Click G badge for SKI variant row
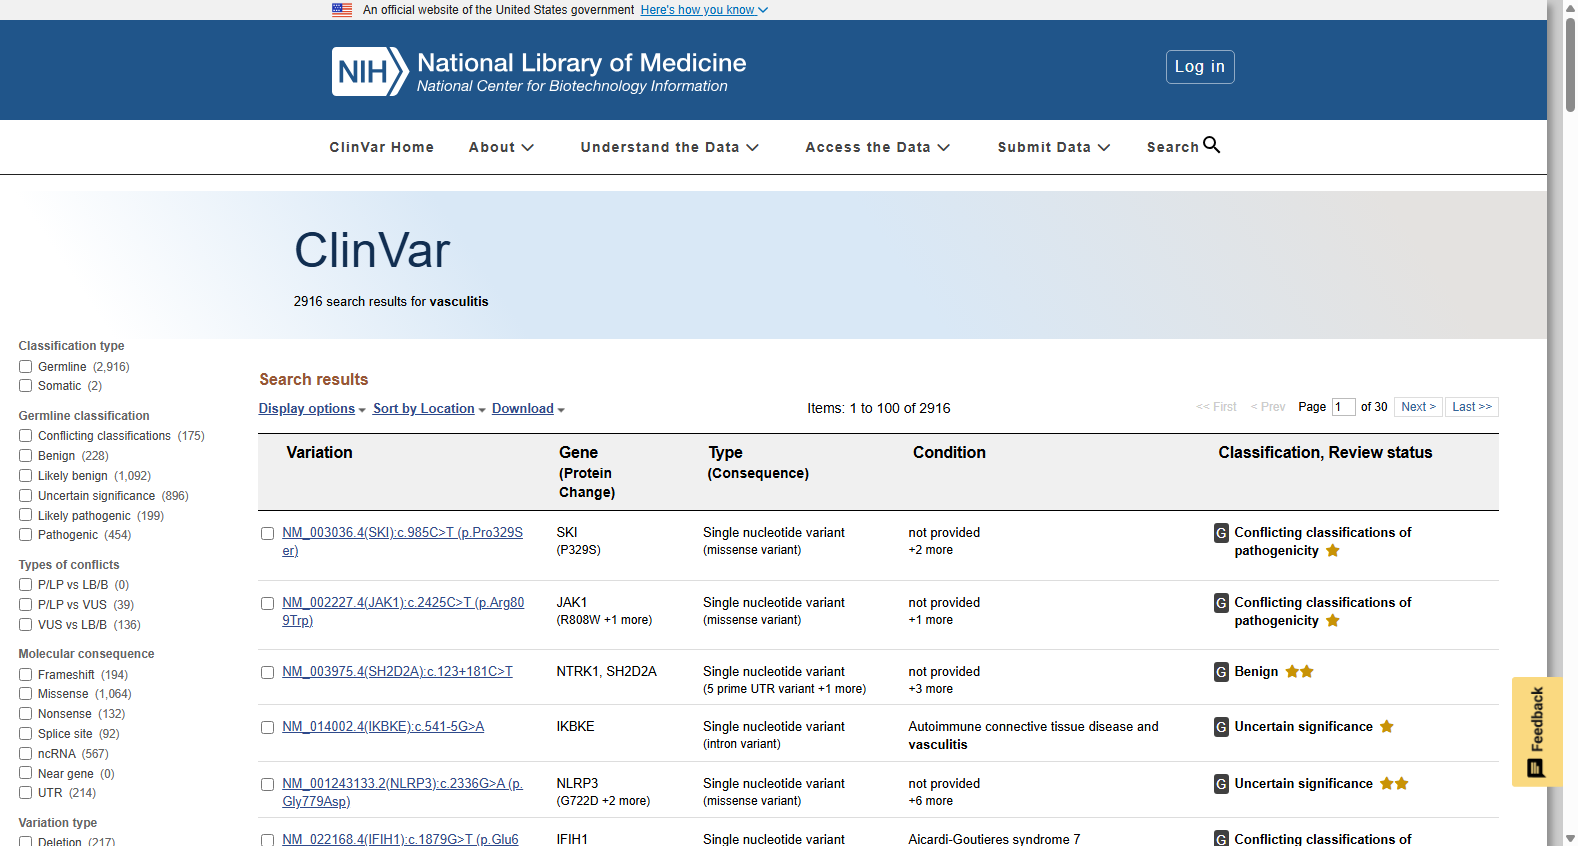Viewport: 1578px width, 846px height. coord(1221,533)
